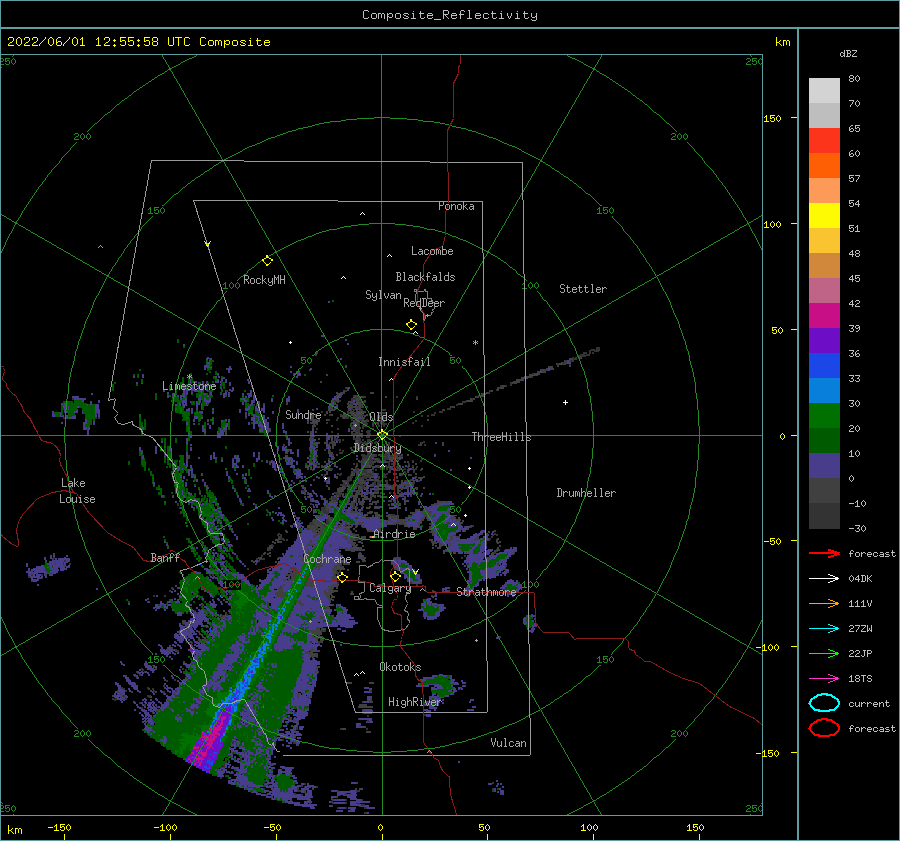Click the RockyMH label
This screenshot has width=900, height=841.
[x=264, y=280]
